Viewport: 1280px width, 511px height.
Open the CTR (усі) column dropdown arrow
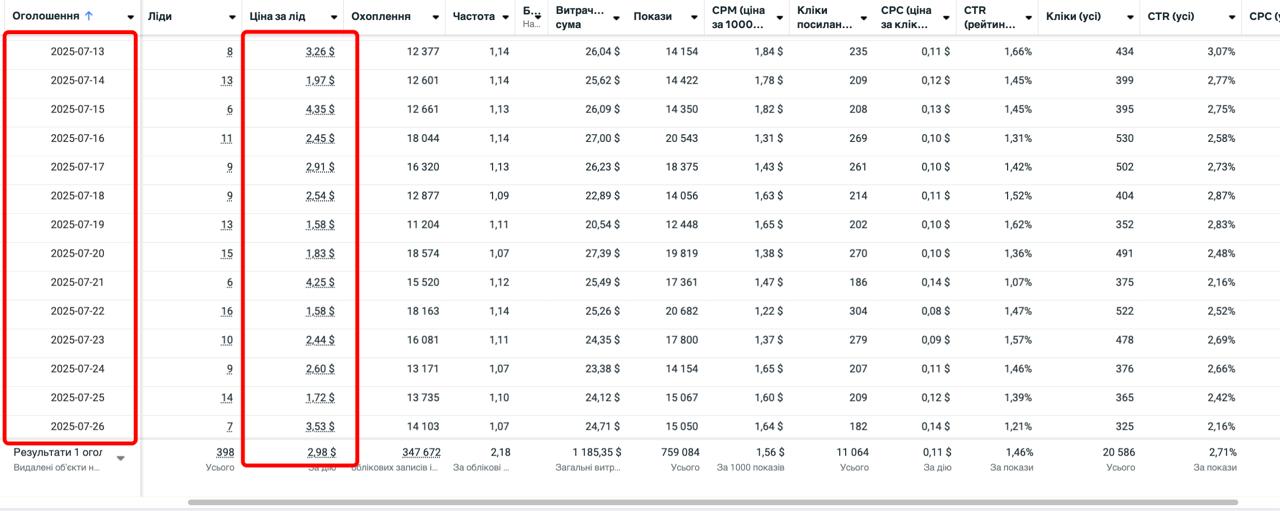(x=1231, y=18)
